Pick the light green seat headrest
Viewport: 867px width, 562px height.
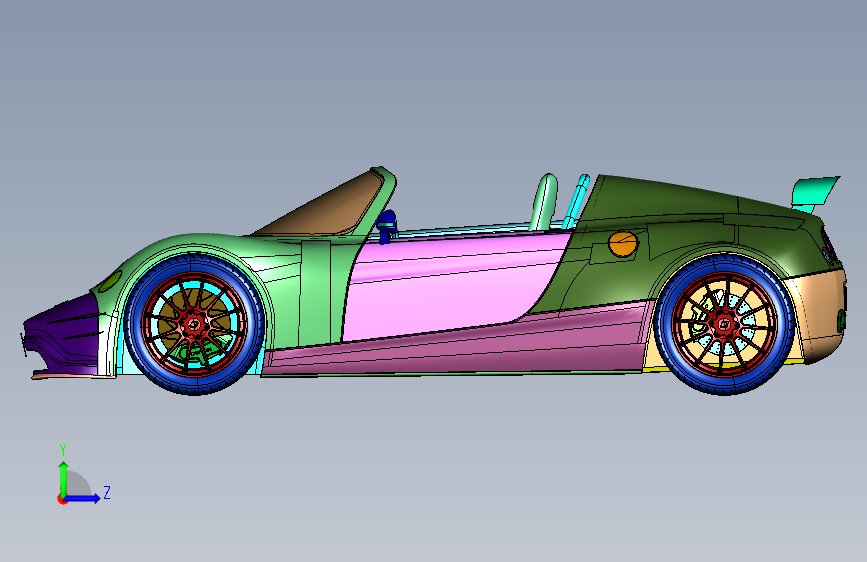544,202
